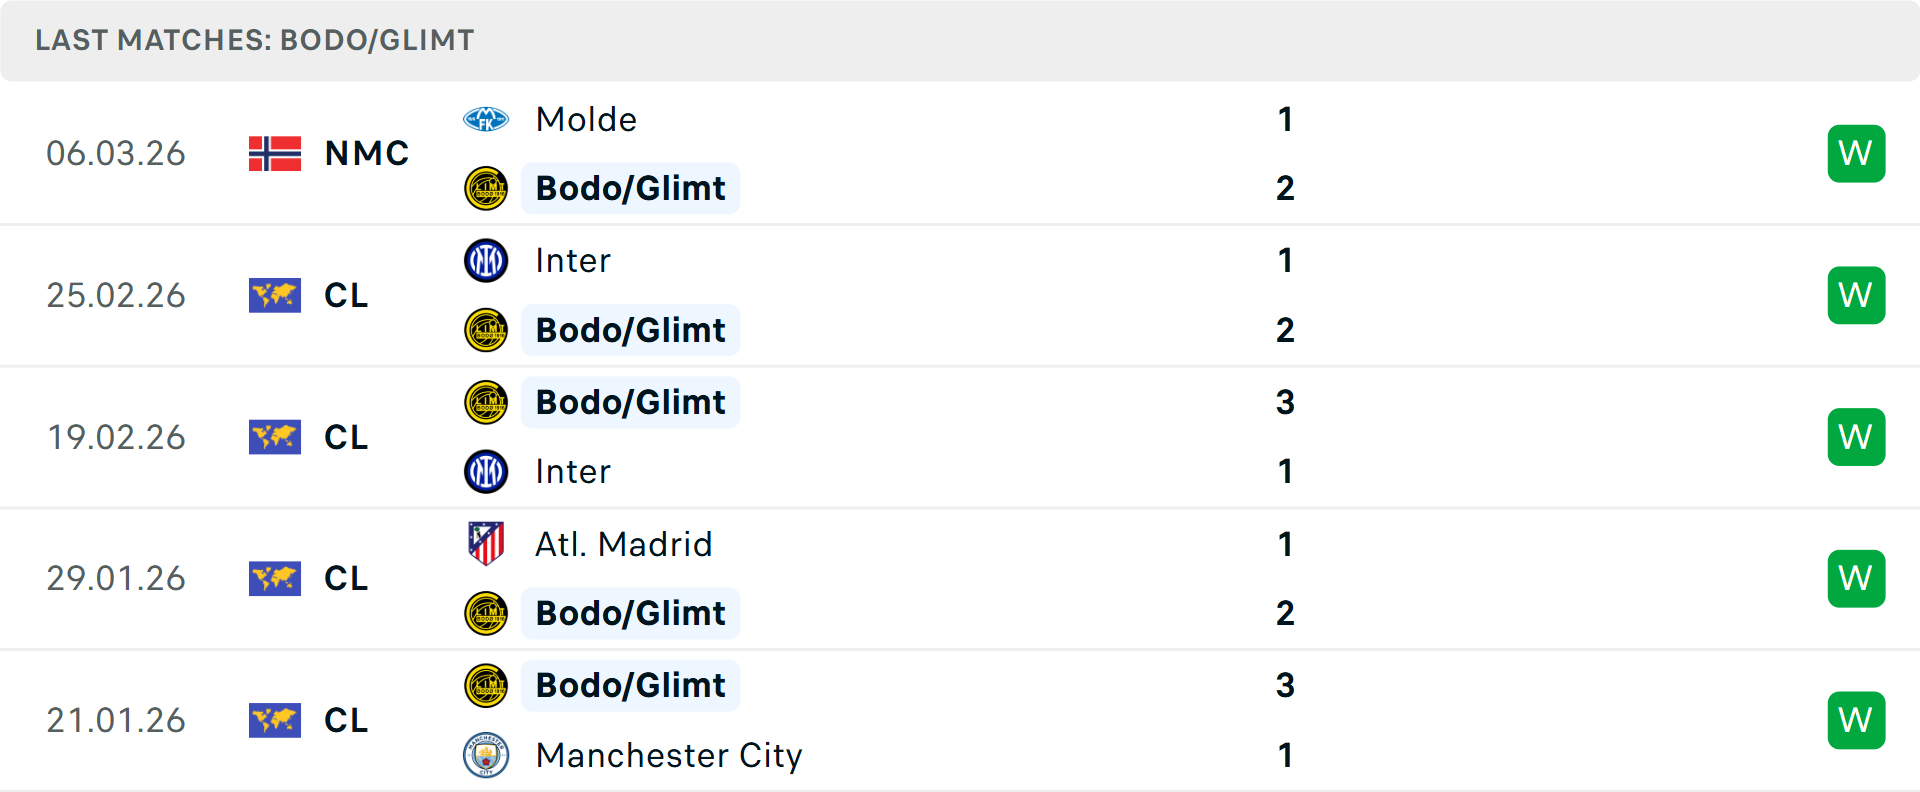The image size is (1920, 792).
Task: Click the CL competition icon for 25.02.26
Action: 275,295
